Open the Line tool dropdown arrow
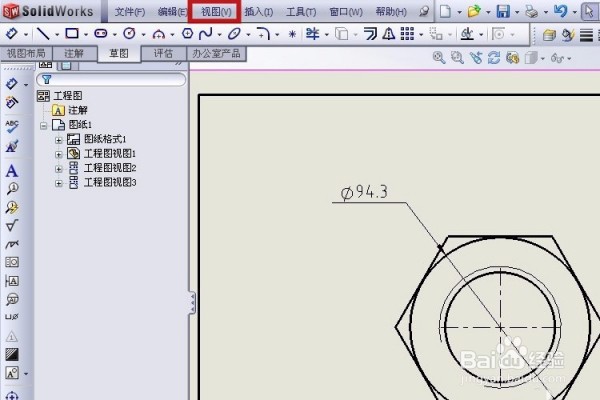Image resolution: width=600 pixels, height=400 pixels. [x=57, y=34]
